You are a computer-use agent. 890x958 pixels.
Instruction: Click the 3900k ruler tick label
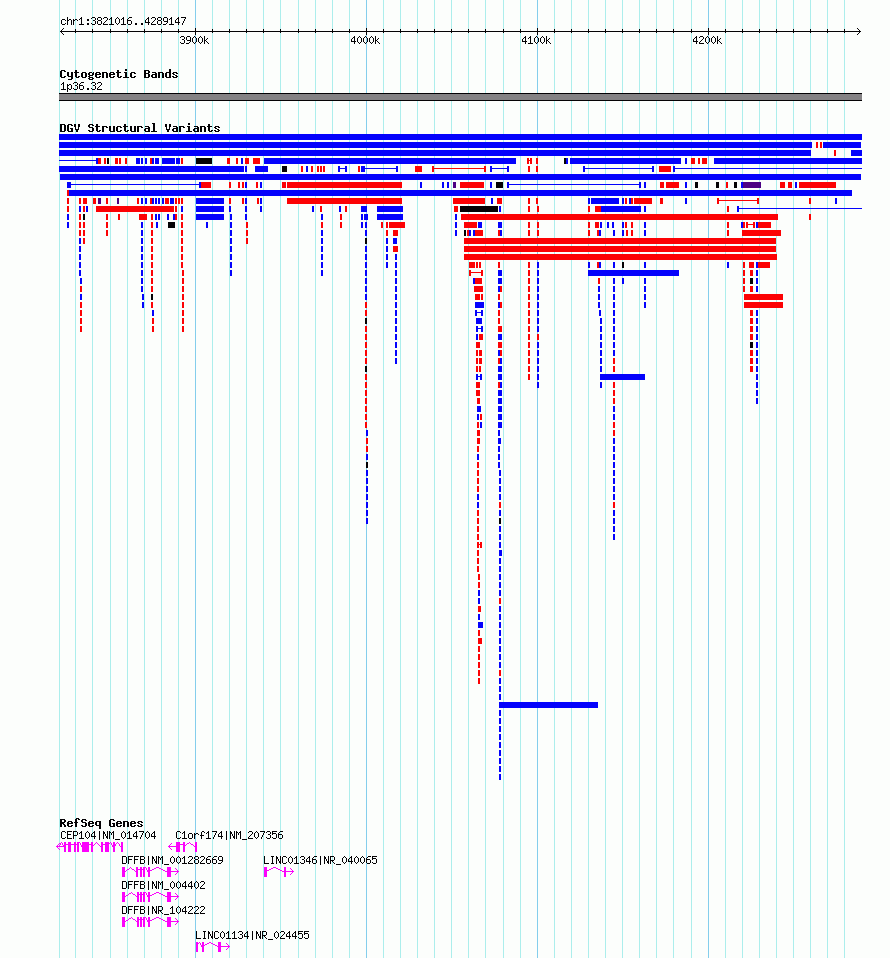[x=194, y=40]
